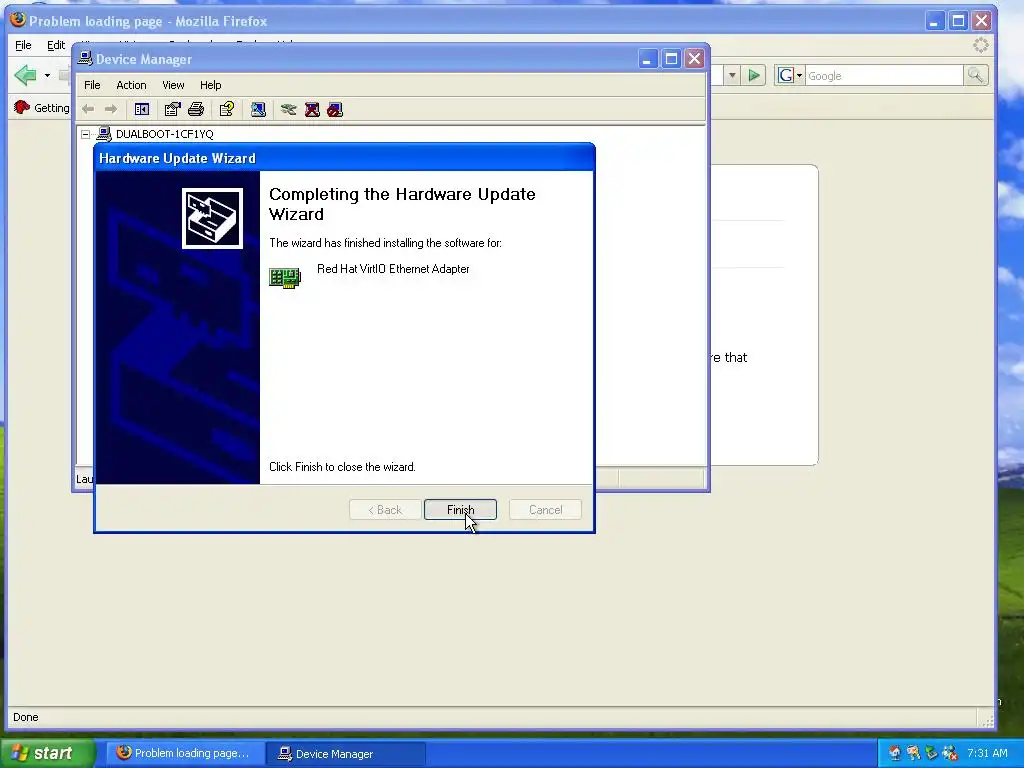This screenshot has width=1024, height=768.
Task: Maximize the Device Manager window
Action: click(671, 59)
